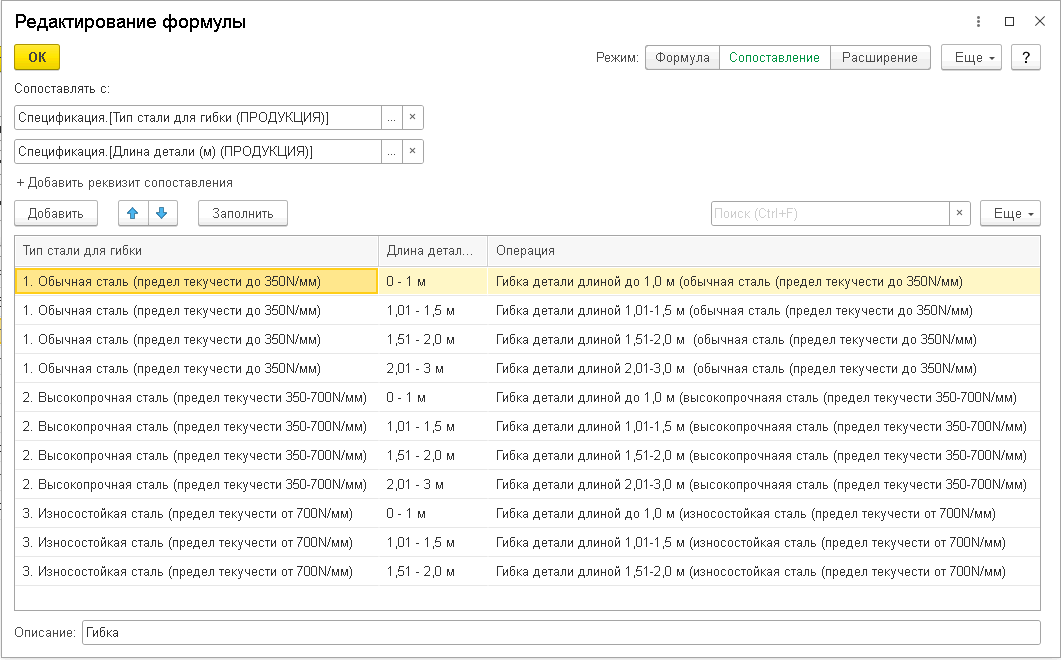Open the window's three-dot menu
1061x660 pixels.
pos(977,22)
